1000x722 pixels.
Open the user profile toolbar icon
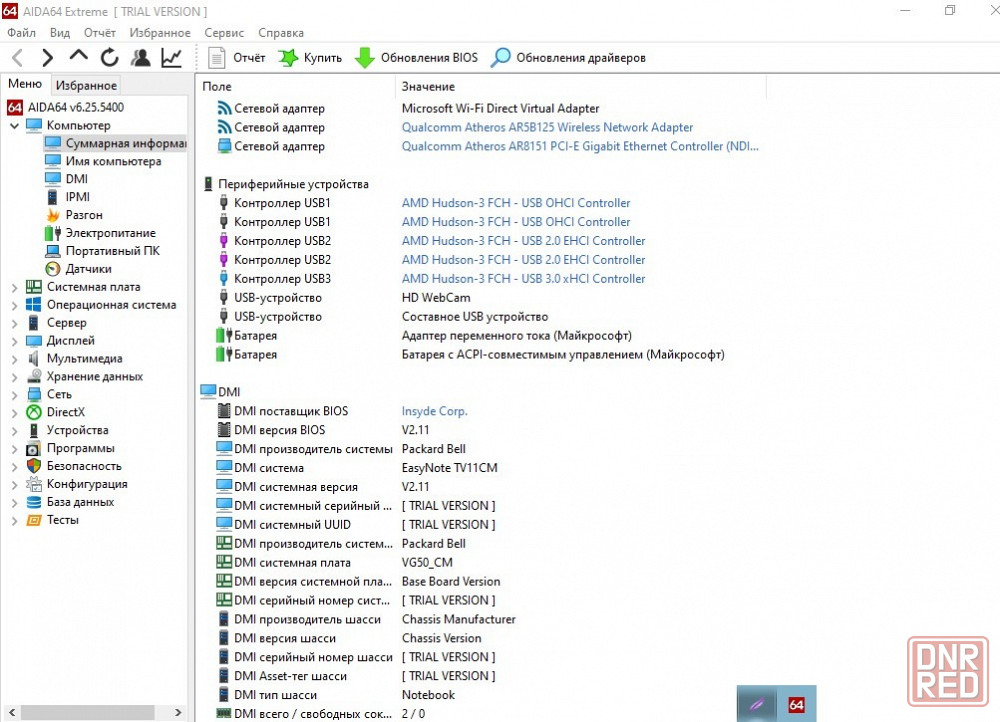140,58
